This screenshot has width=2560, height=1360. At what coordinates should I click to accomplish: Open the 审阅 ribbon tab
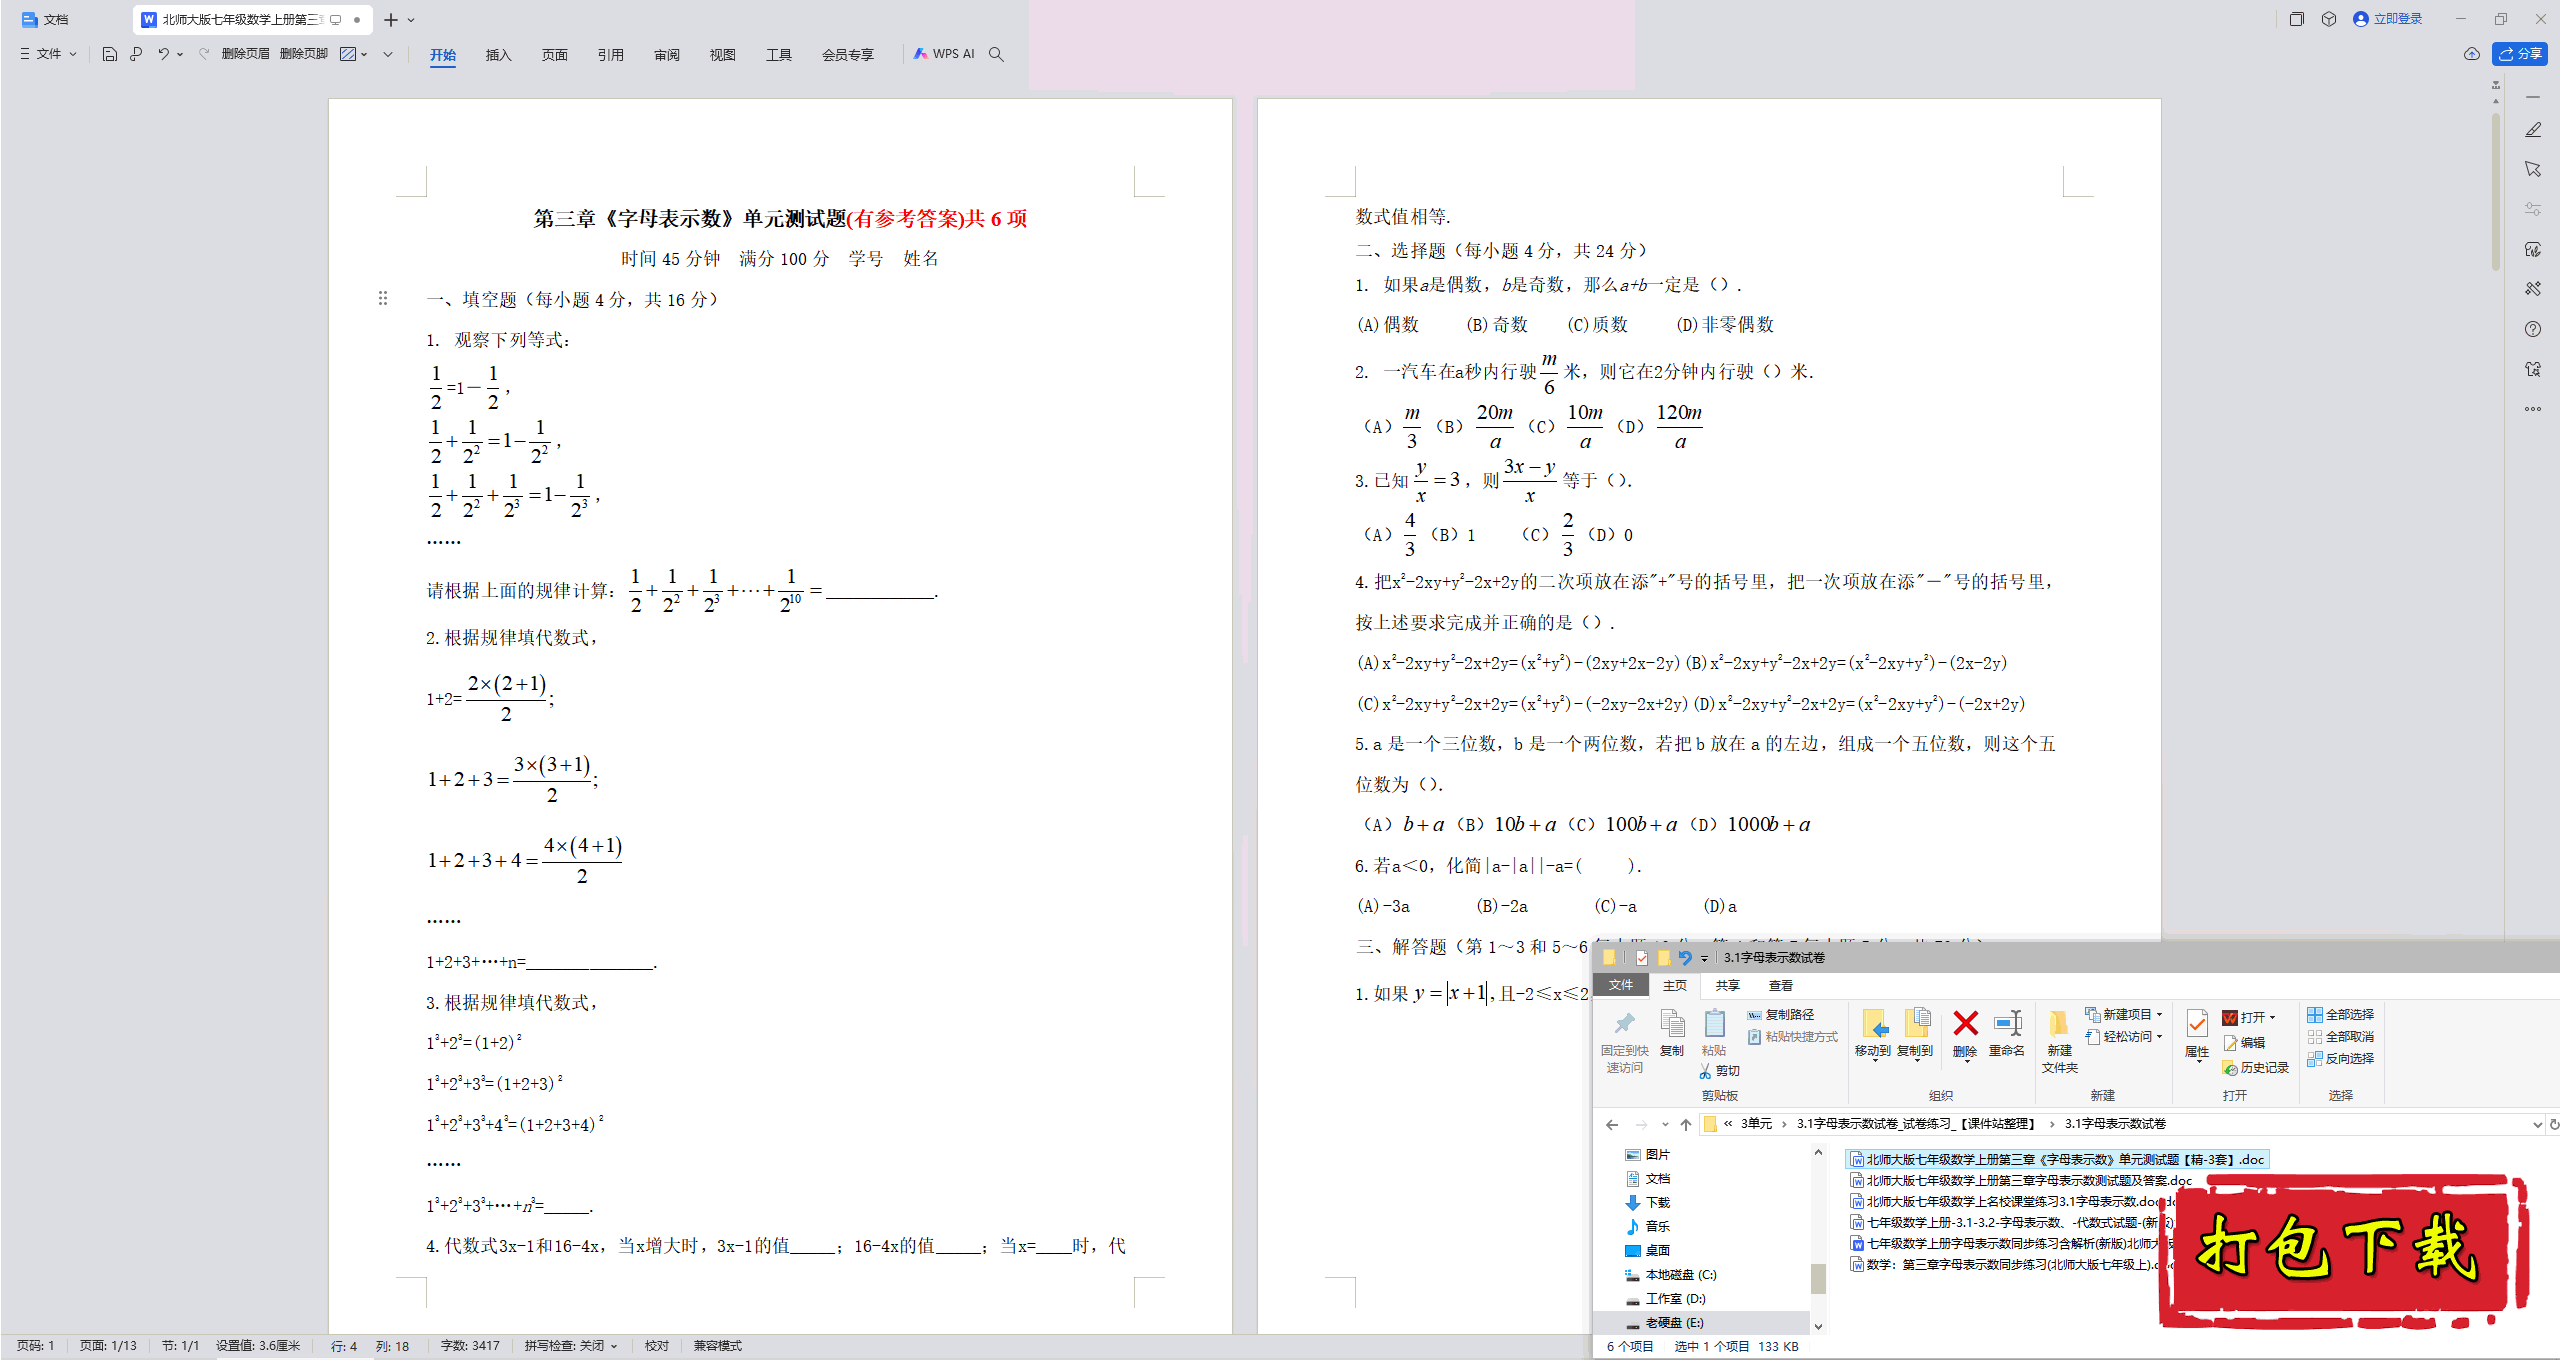[666, 55]
